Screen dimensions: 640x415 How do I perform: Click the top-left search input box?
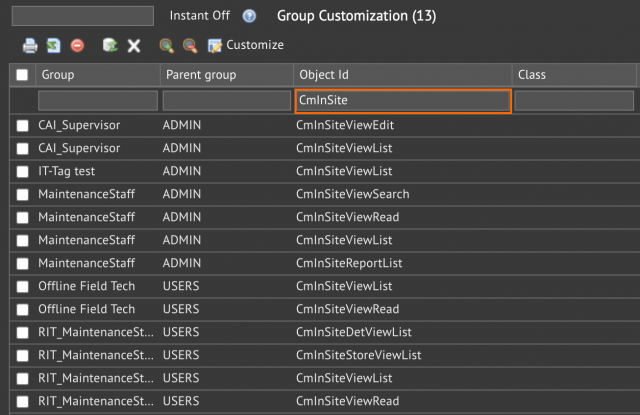coord(83,16)
